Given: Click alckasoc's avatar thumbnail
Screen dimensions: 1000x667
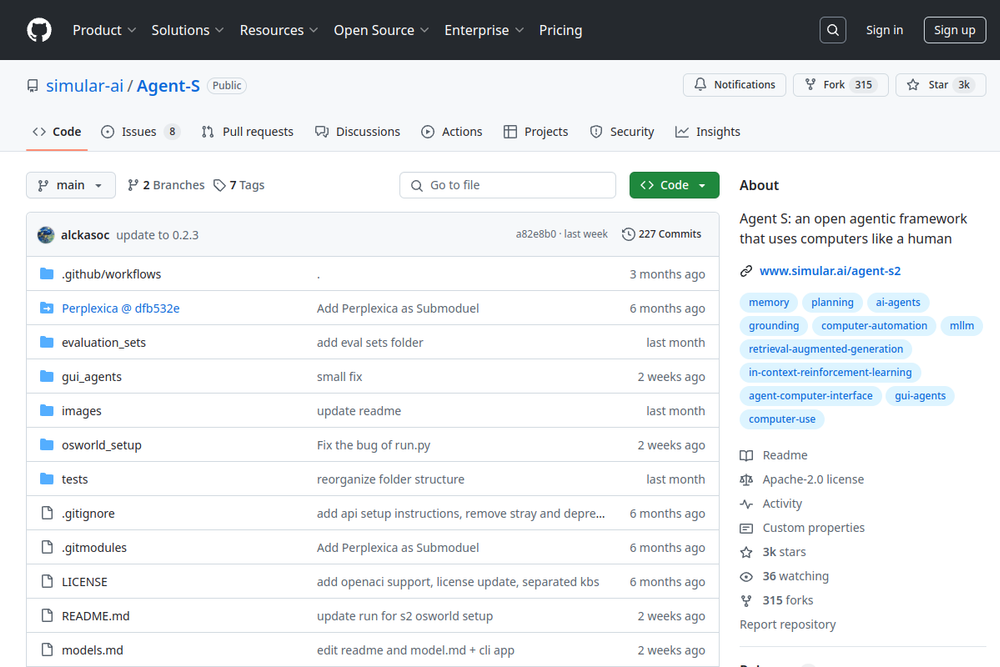Looking at the screenshot, I should coord(46,235).
